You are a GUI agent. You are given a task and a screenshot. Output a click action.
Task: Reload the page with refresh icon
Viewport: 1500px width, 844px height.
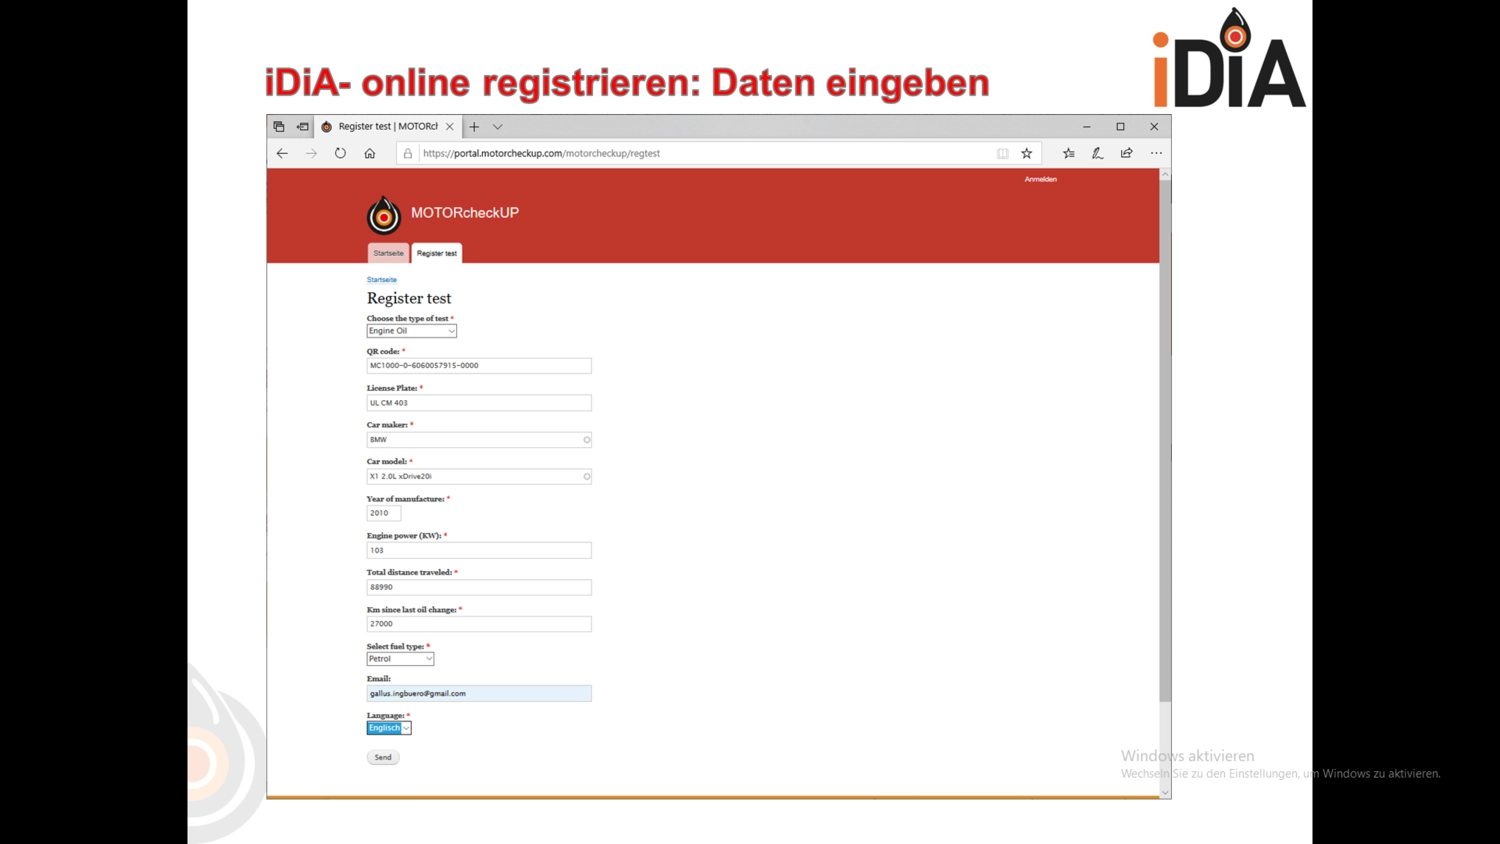pos(340,153)
